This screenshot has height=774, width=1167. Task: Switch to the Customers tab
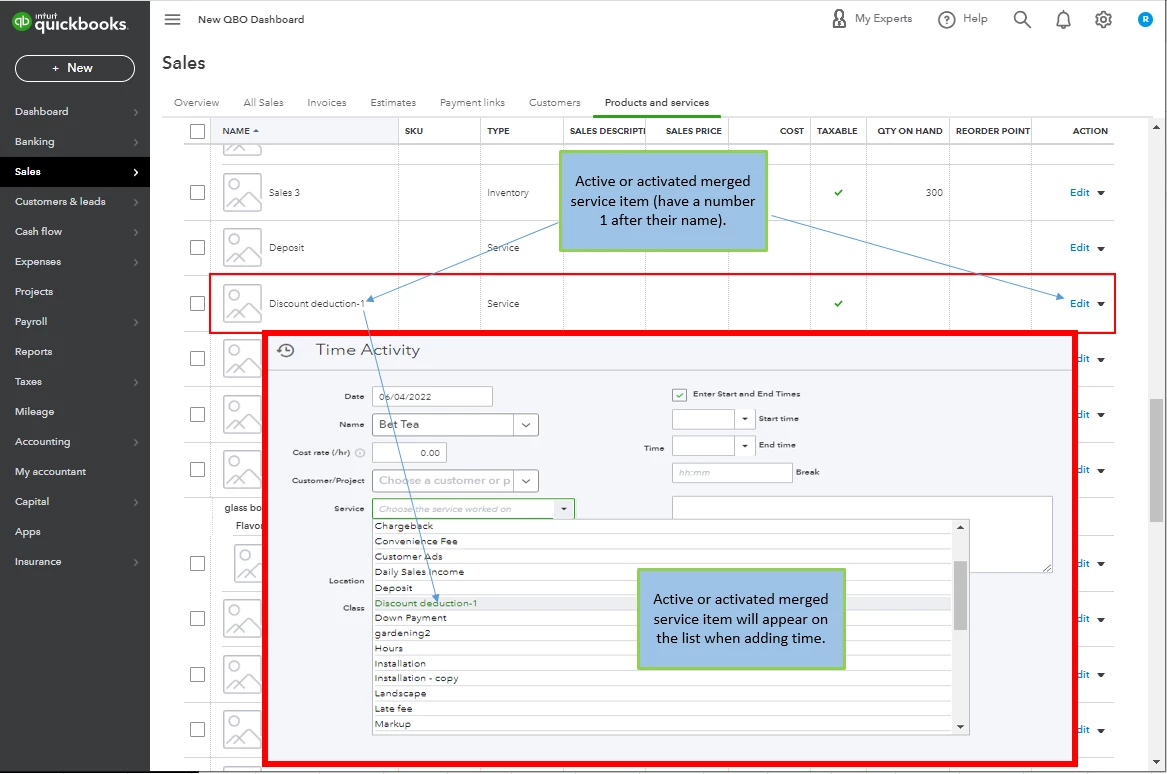tap(554, 103)
